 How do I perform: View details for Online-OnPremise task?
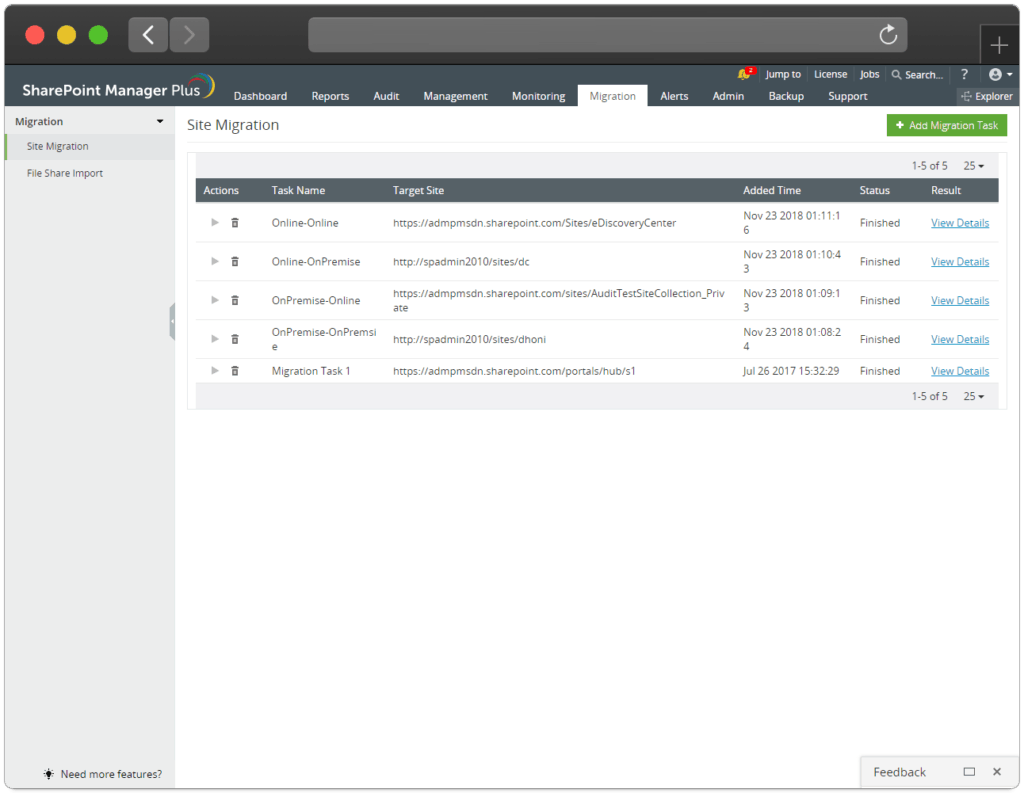960,261
